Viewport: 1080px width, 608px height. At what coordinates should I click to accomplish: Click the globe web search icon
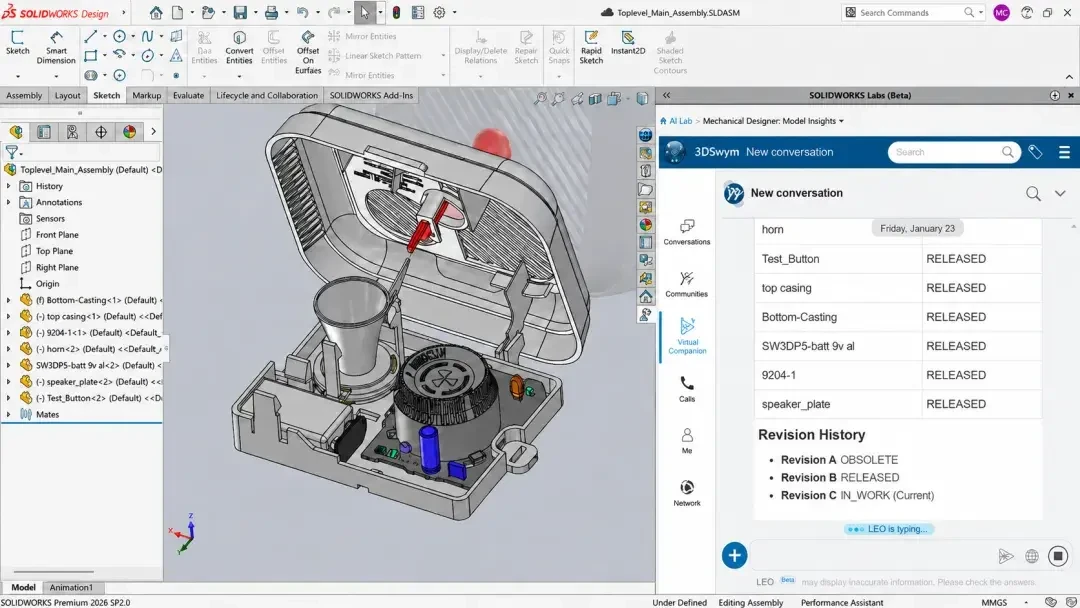[1032, 556]
